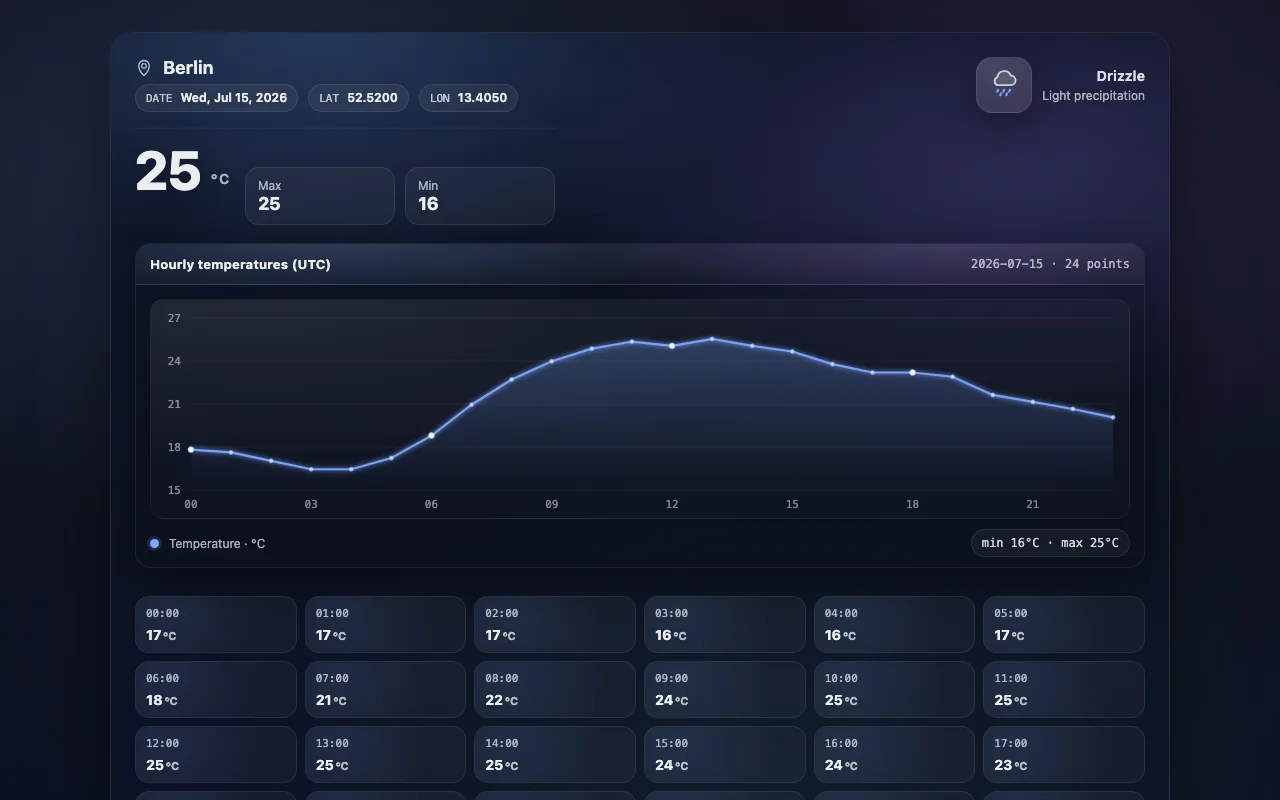The height and width of the screenshot is (800, 1280).
Task: Click the 18 o'clock data point on chart
Action: click(912, 372)
